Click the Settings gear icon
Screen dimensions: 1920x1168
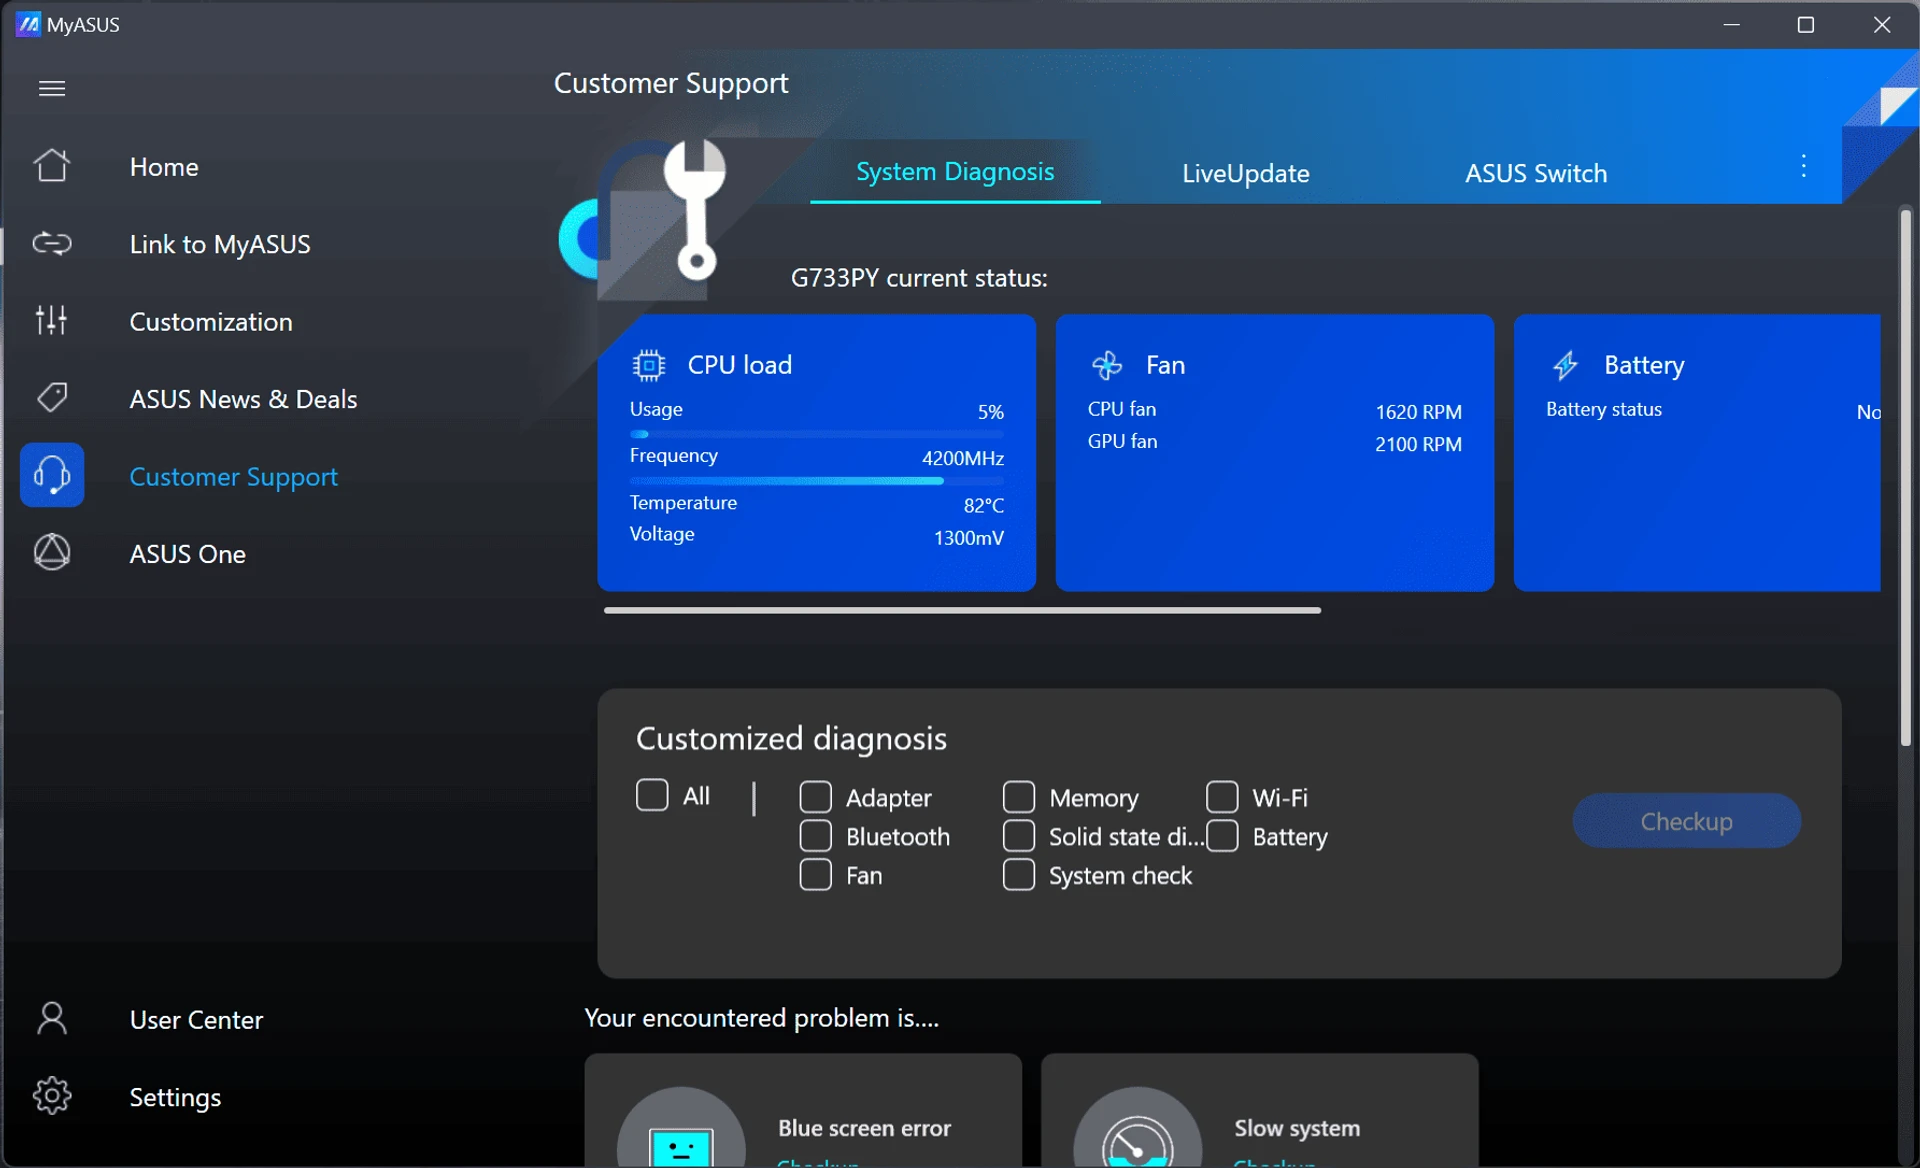(52, 1096)
